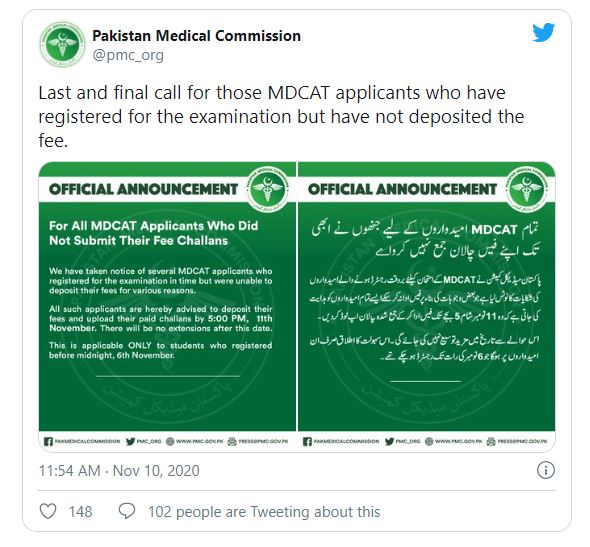Click the Facebook icon in left announcement footer
This screenshot has height=547, width=590.
tap(48, 442)
